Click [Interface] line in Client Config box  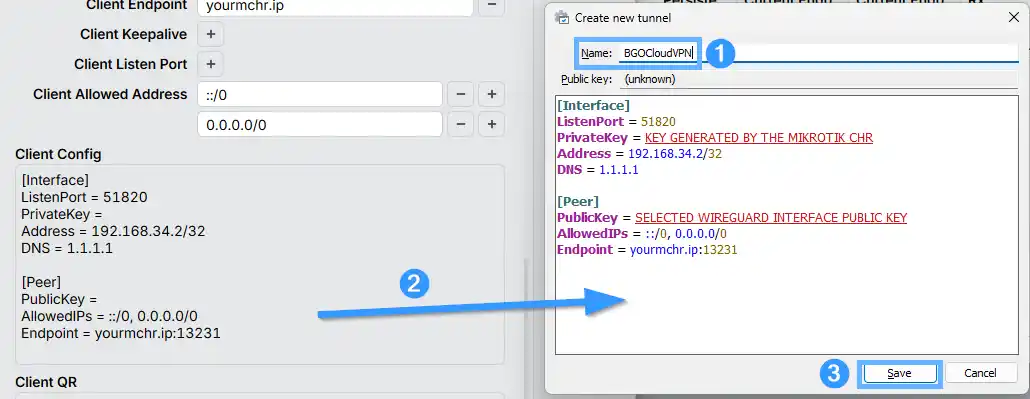(55, 180)
